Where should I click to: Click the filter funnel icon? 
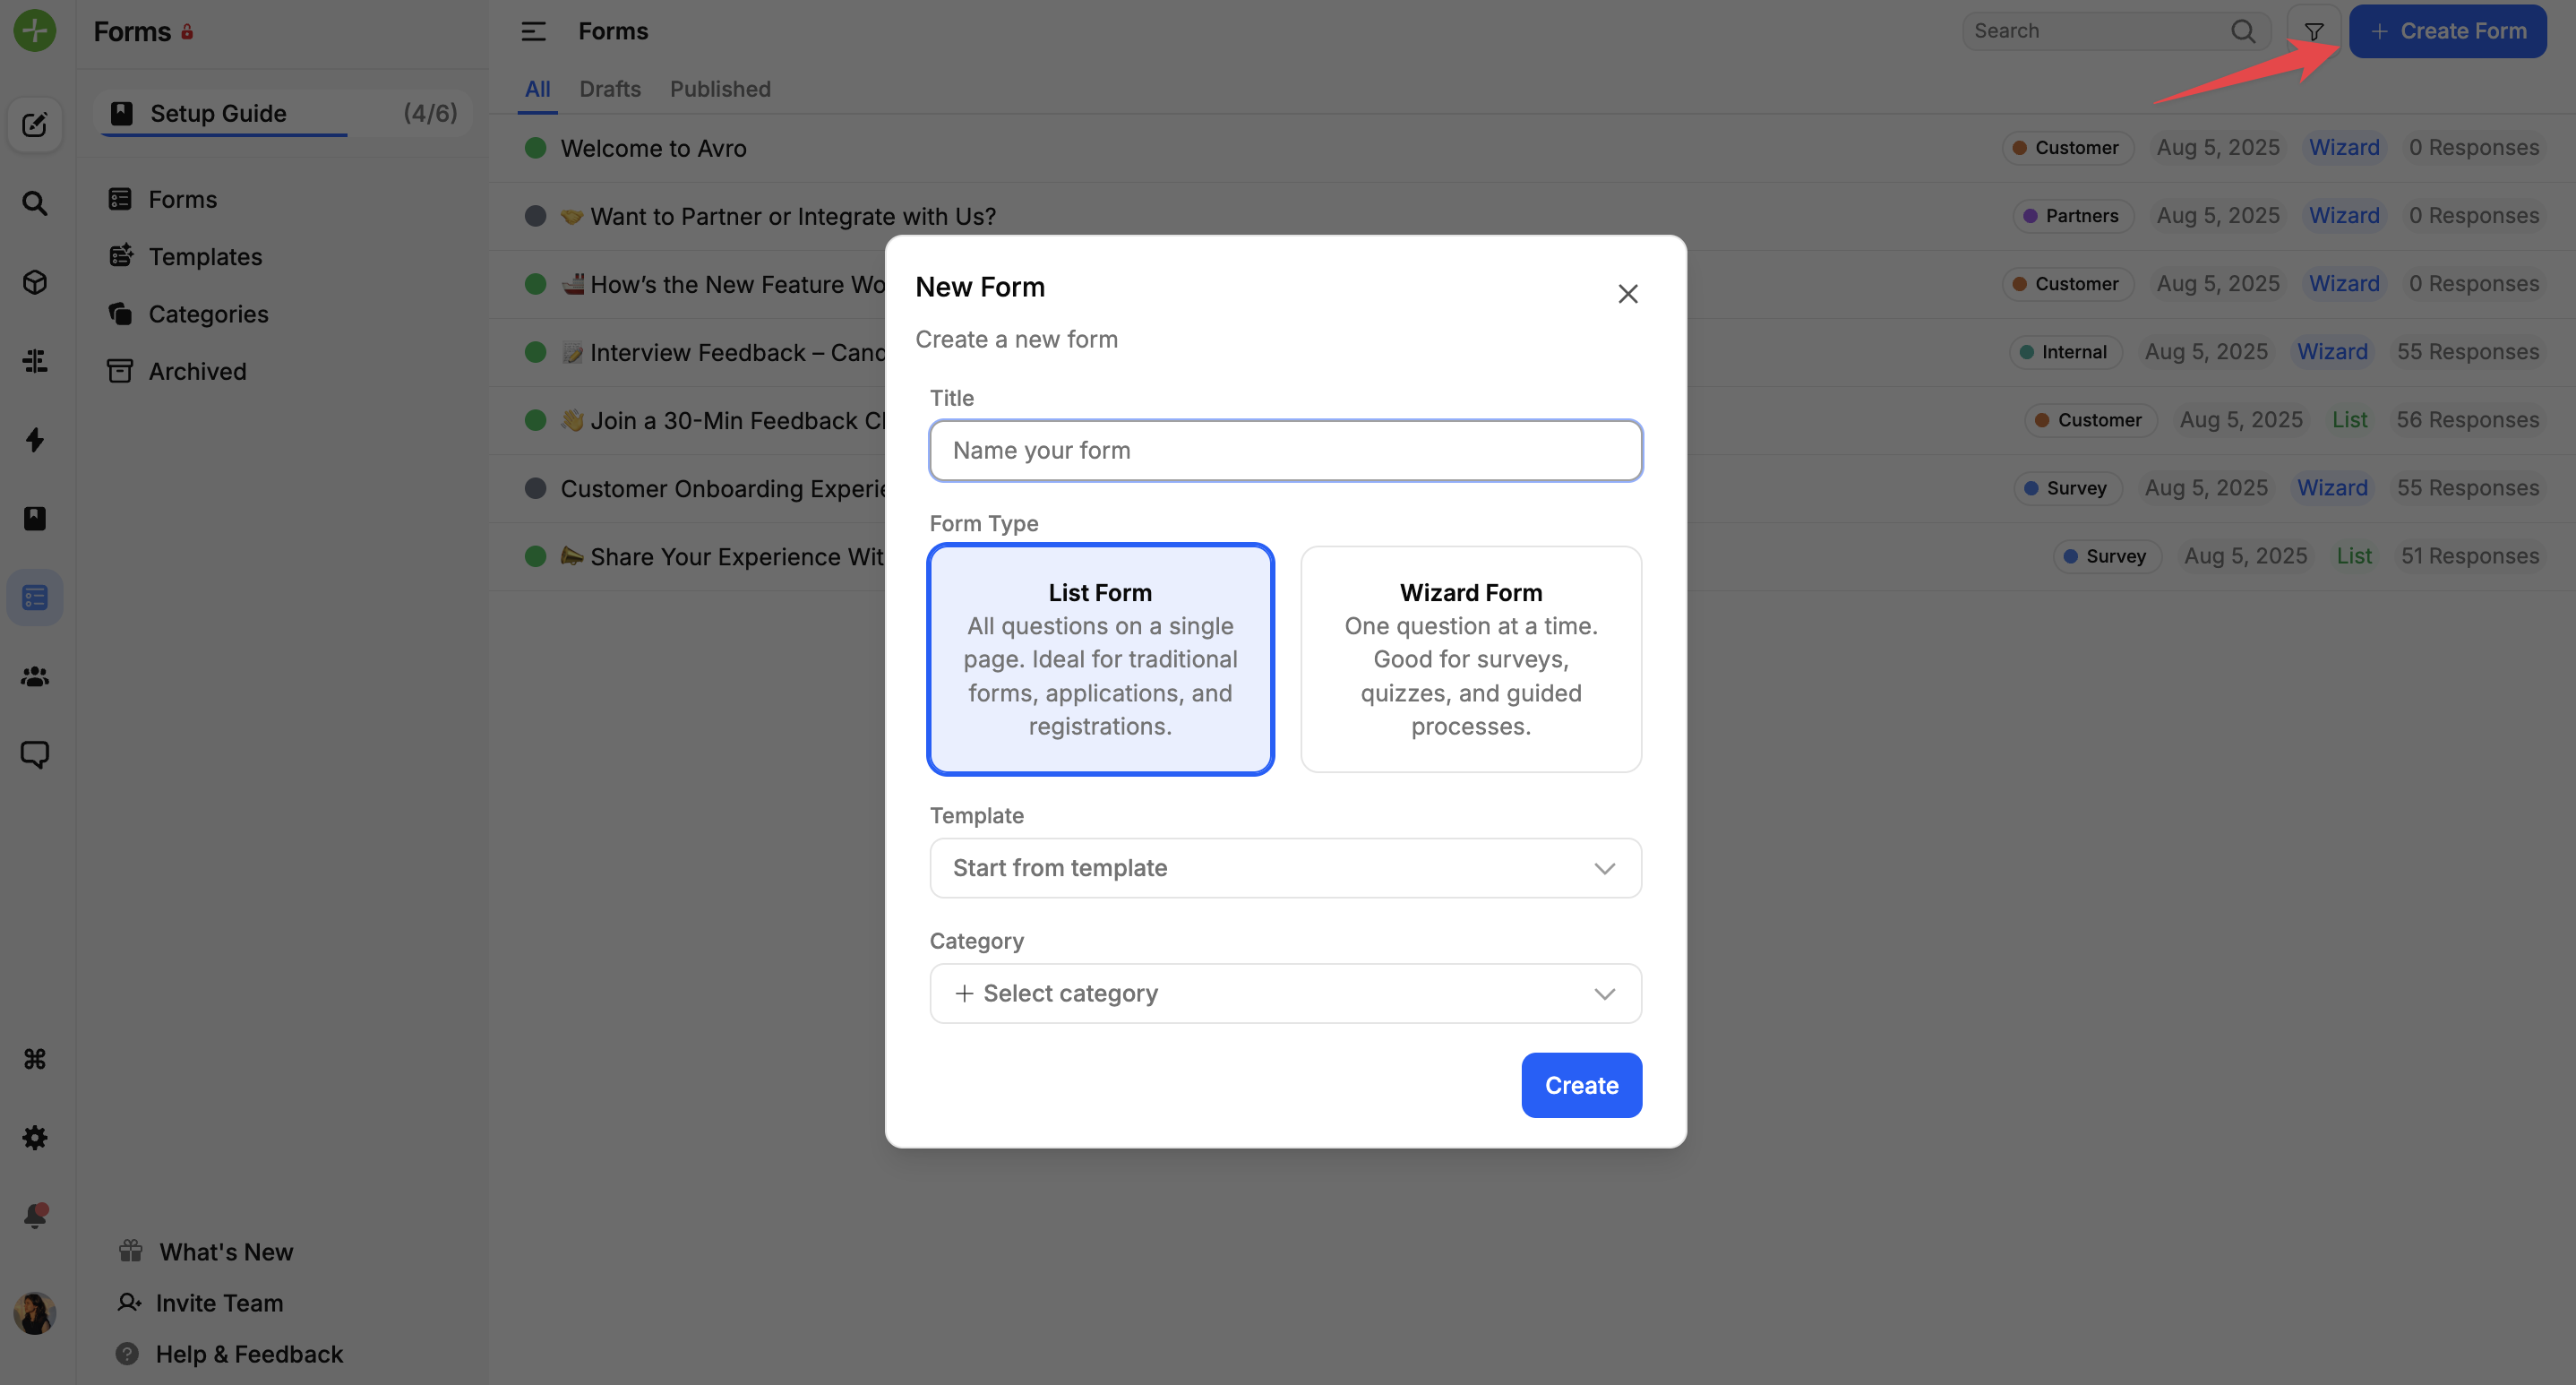click(x=2313, y=32)
